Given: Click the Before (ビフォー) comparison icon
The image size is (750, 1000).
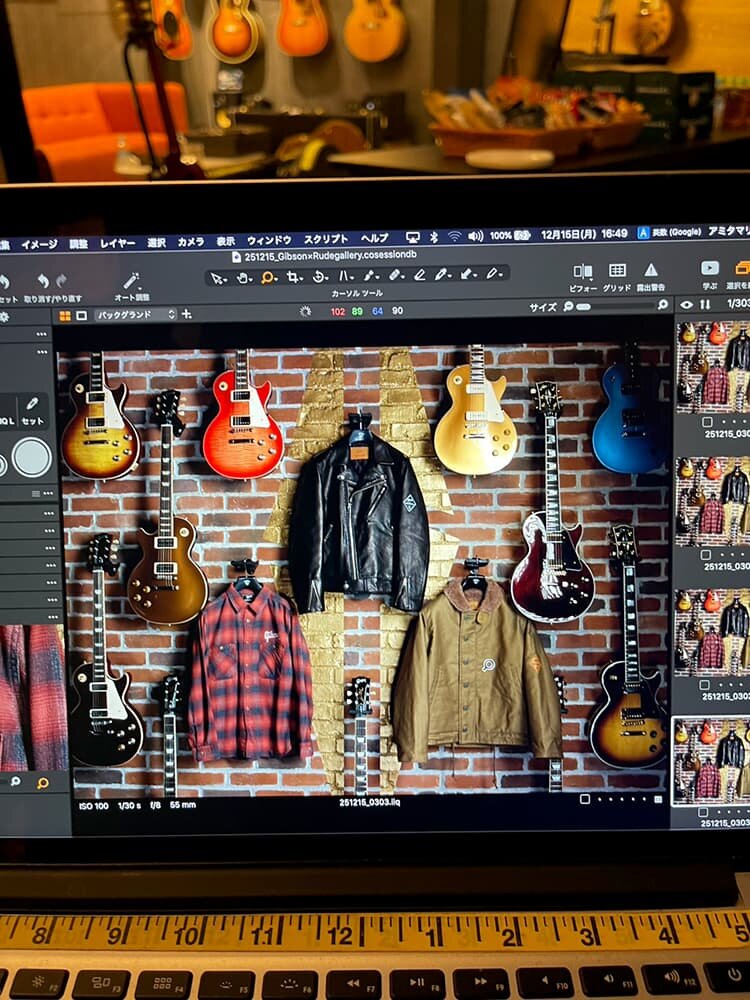Looking at the screenshot, I should tap(583, 271).
